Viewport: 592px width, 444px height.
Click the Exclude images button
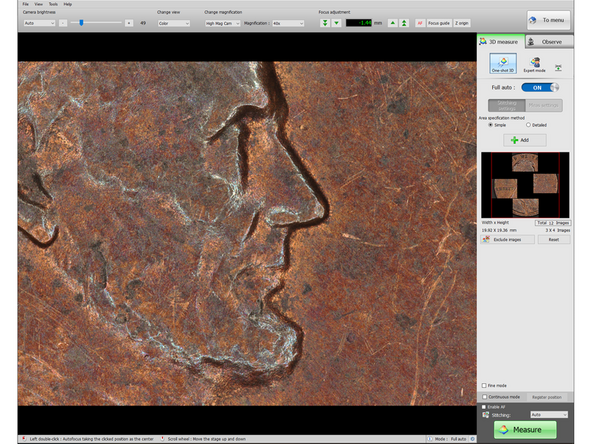click(507, 239)
